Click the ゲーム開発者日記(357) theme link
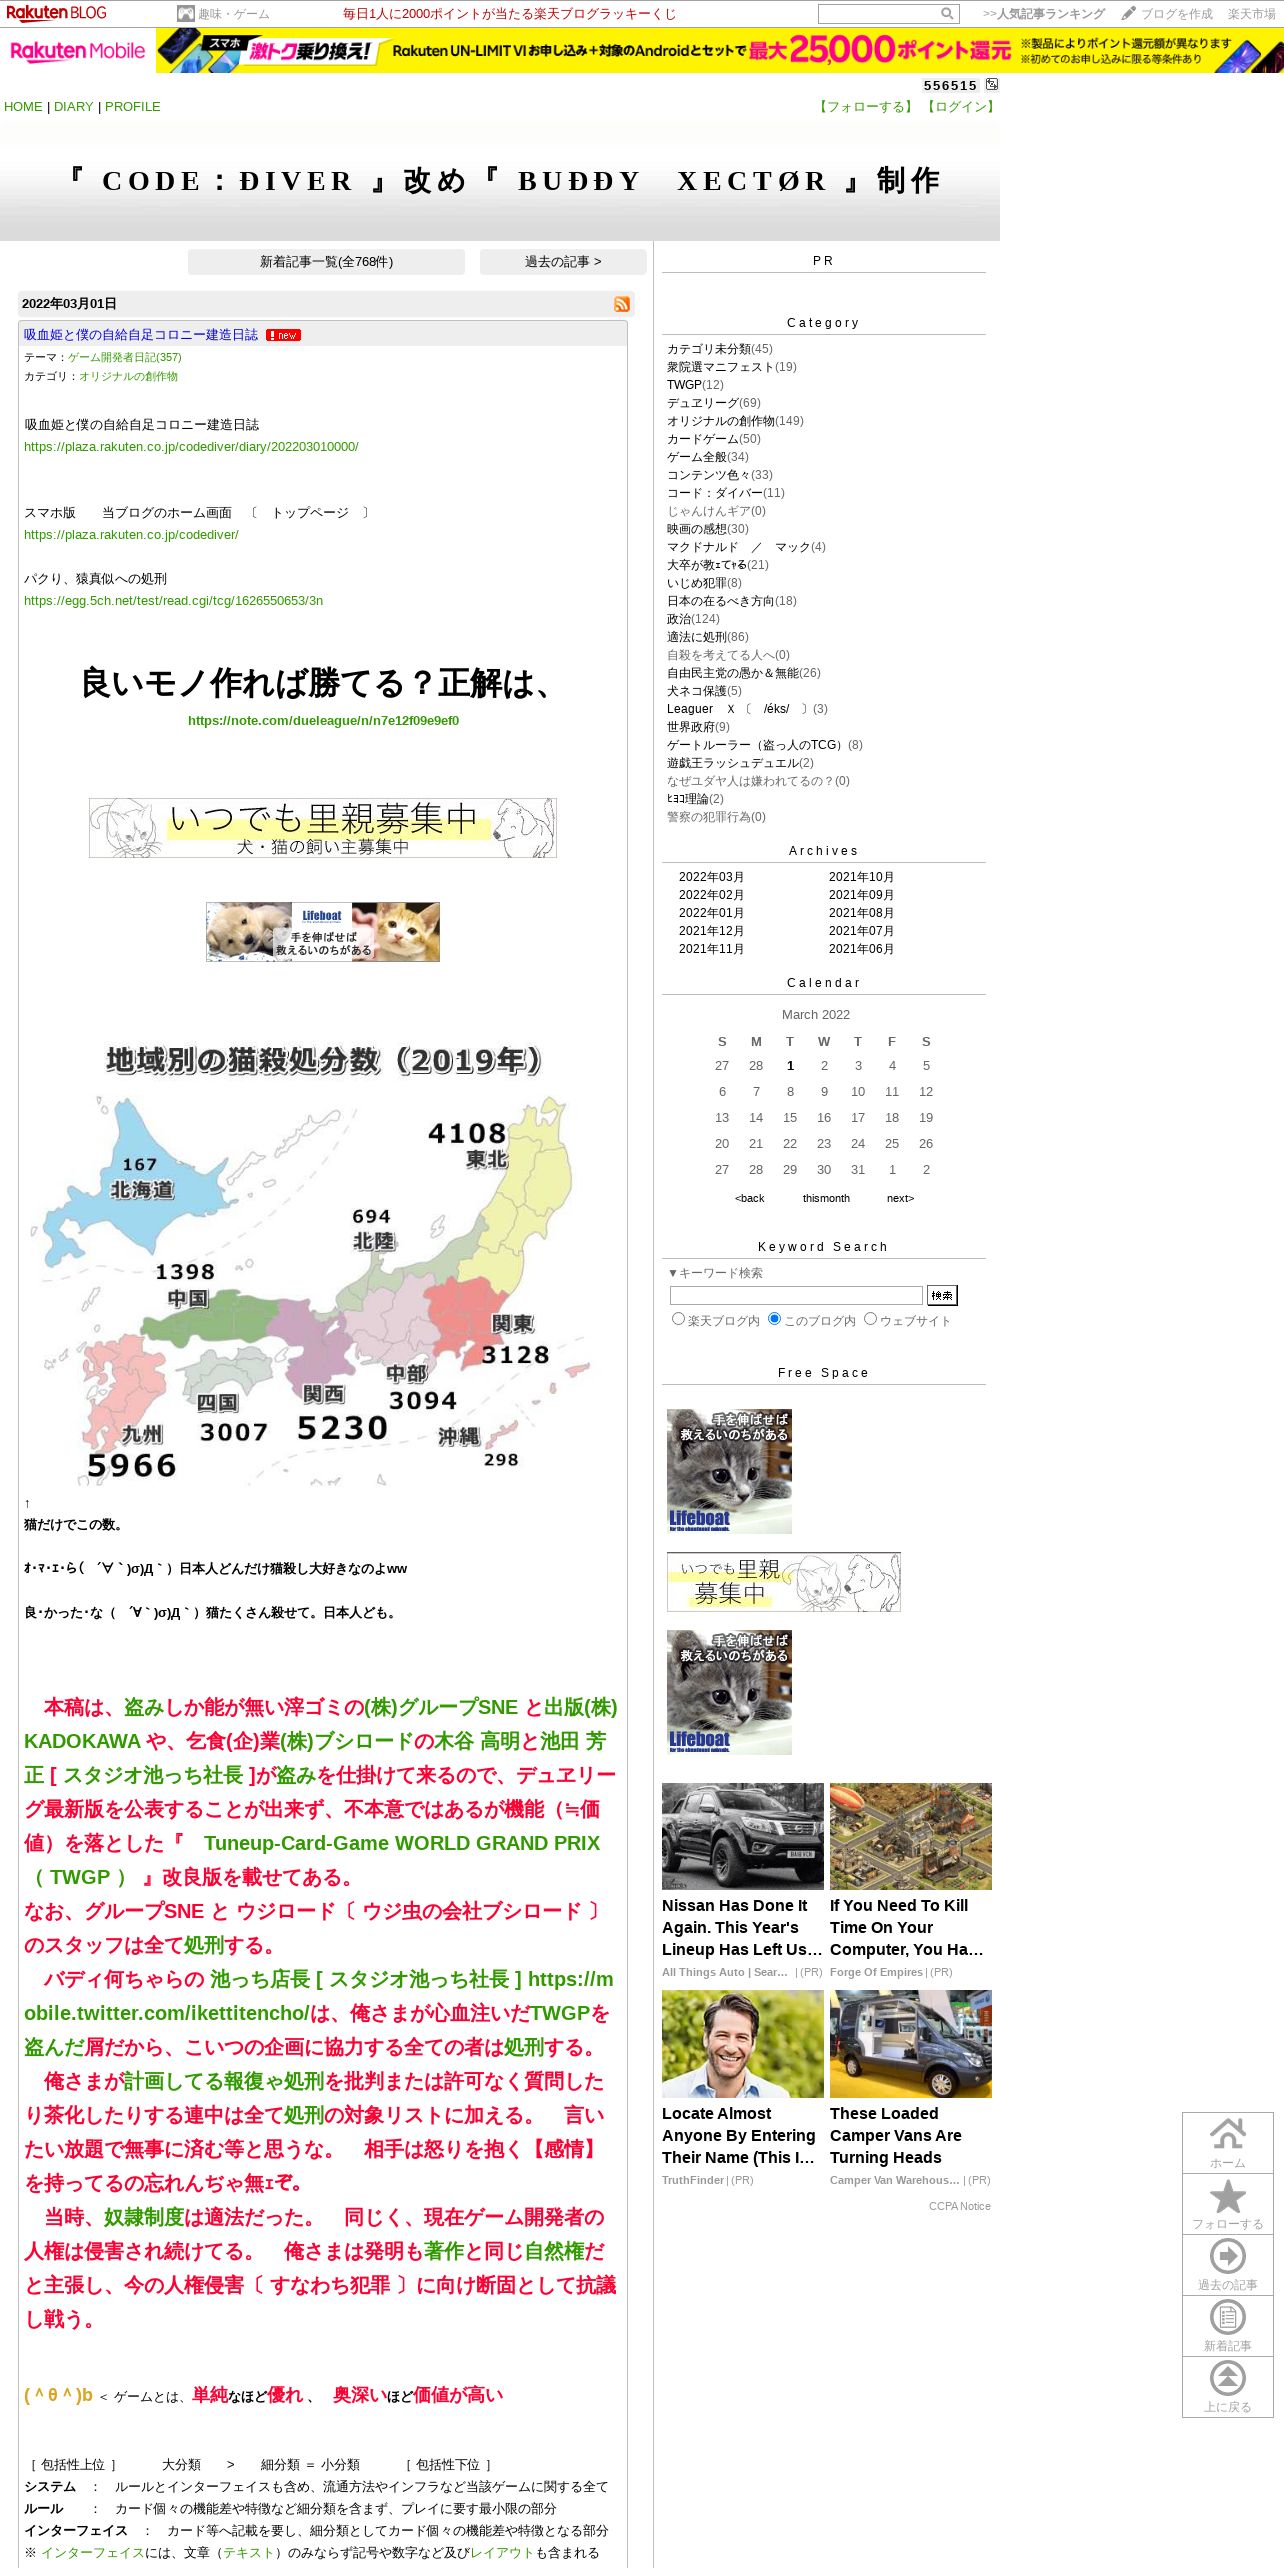The width and height of the screenshot is (1284, 2568). pos(125,357)
